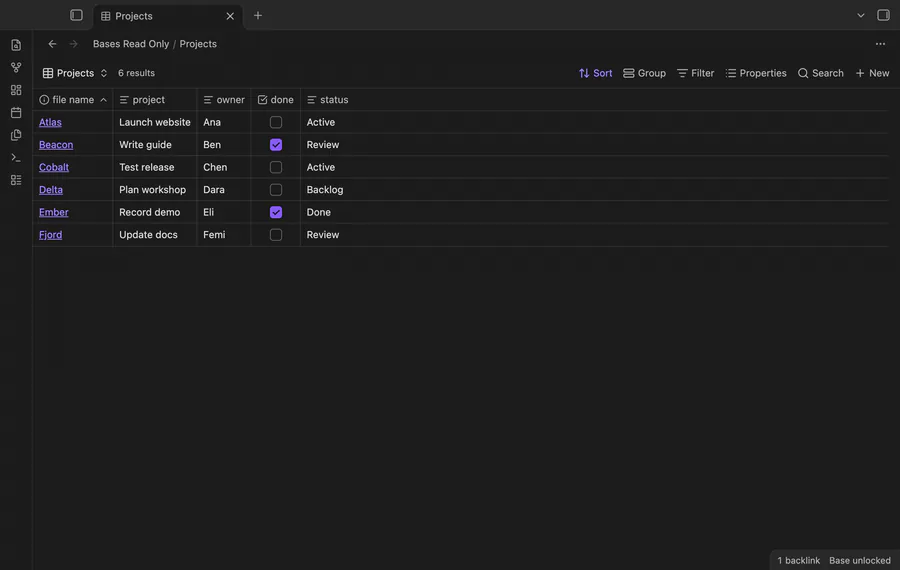Open the tab list chevron
Screen dimensions: 900x570
pos(860,15)
